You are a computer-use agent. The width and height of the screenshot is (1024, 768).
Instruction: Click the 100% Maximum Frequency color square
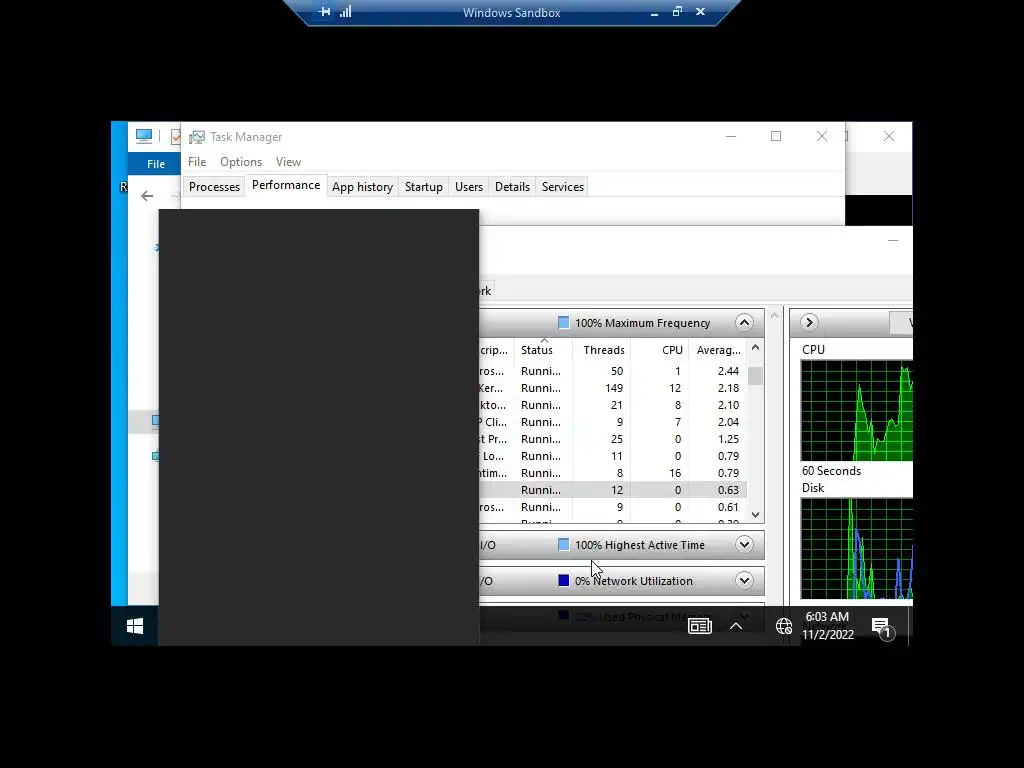pos(564,323)
